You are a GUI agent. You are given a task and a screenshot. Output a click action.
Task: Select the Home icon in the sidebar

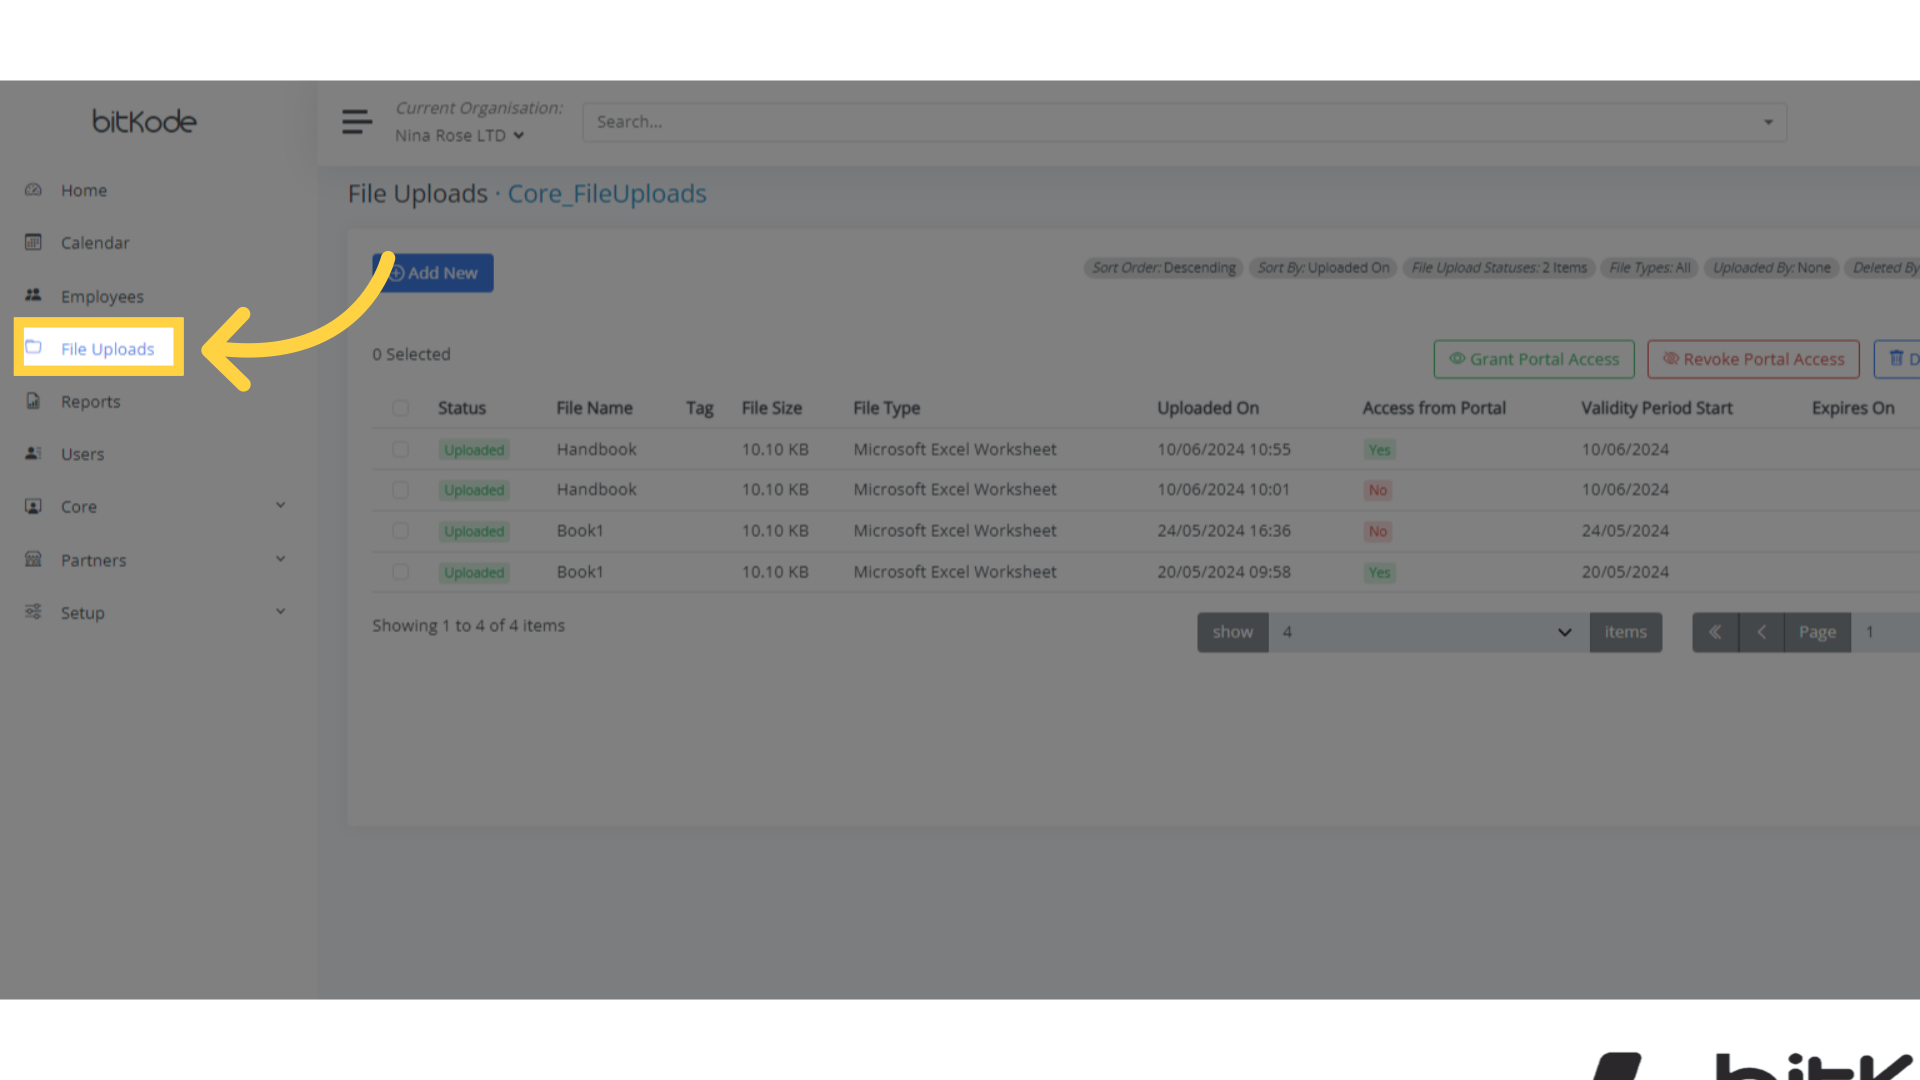click(33, 189)
